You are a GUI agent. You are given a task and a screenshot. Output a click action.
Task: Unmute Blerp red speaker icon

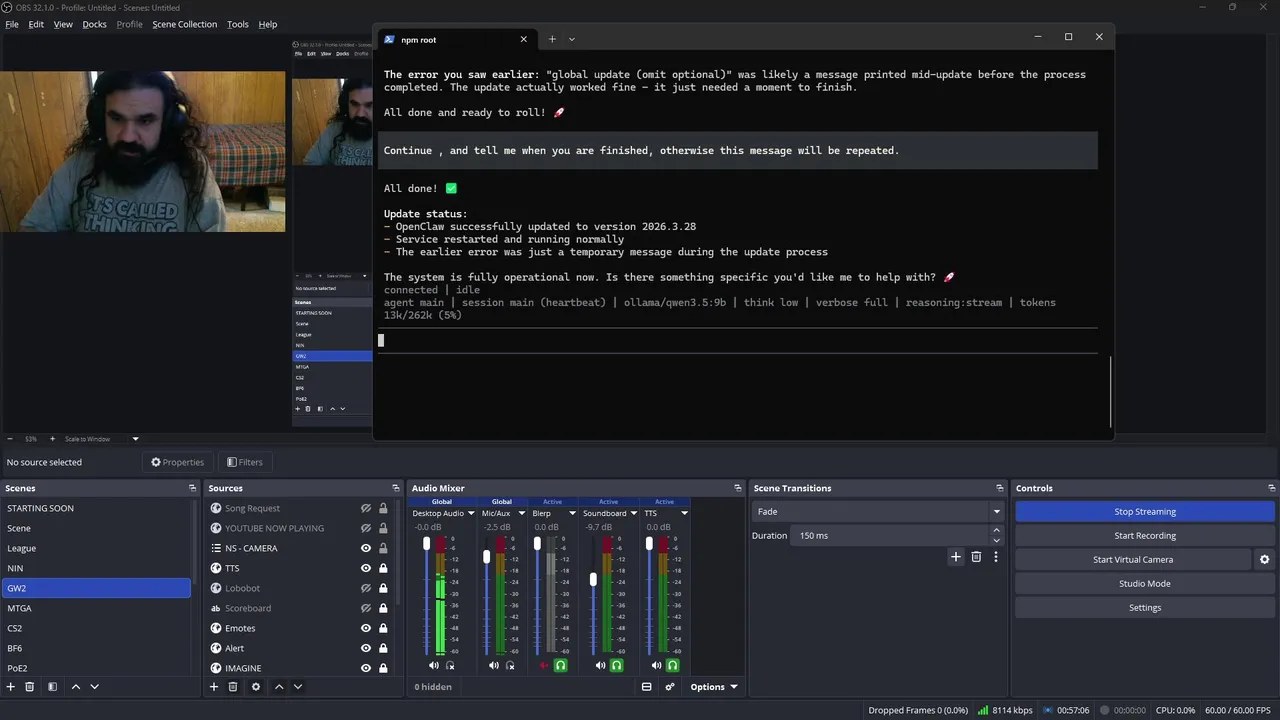pyautogui.click(x=545, y=665)
